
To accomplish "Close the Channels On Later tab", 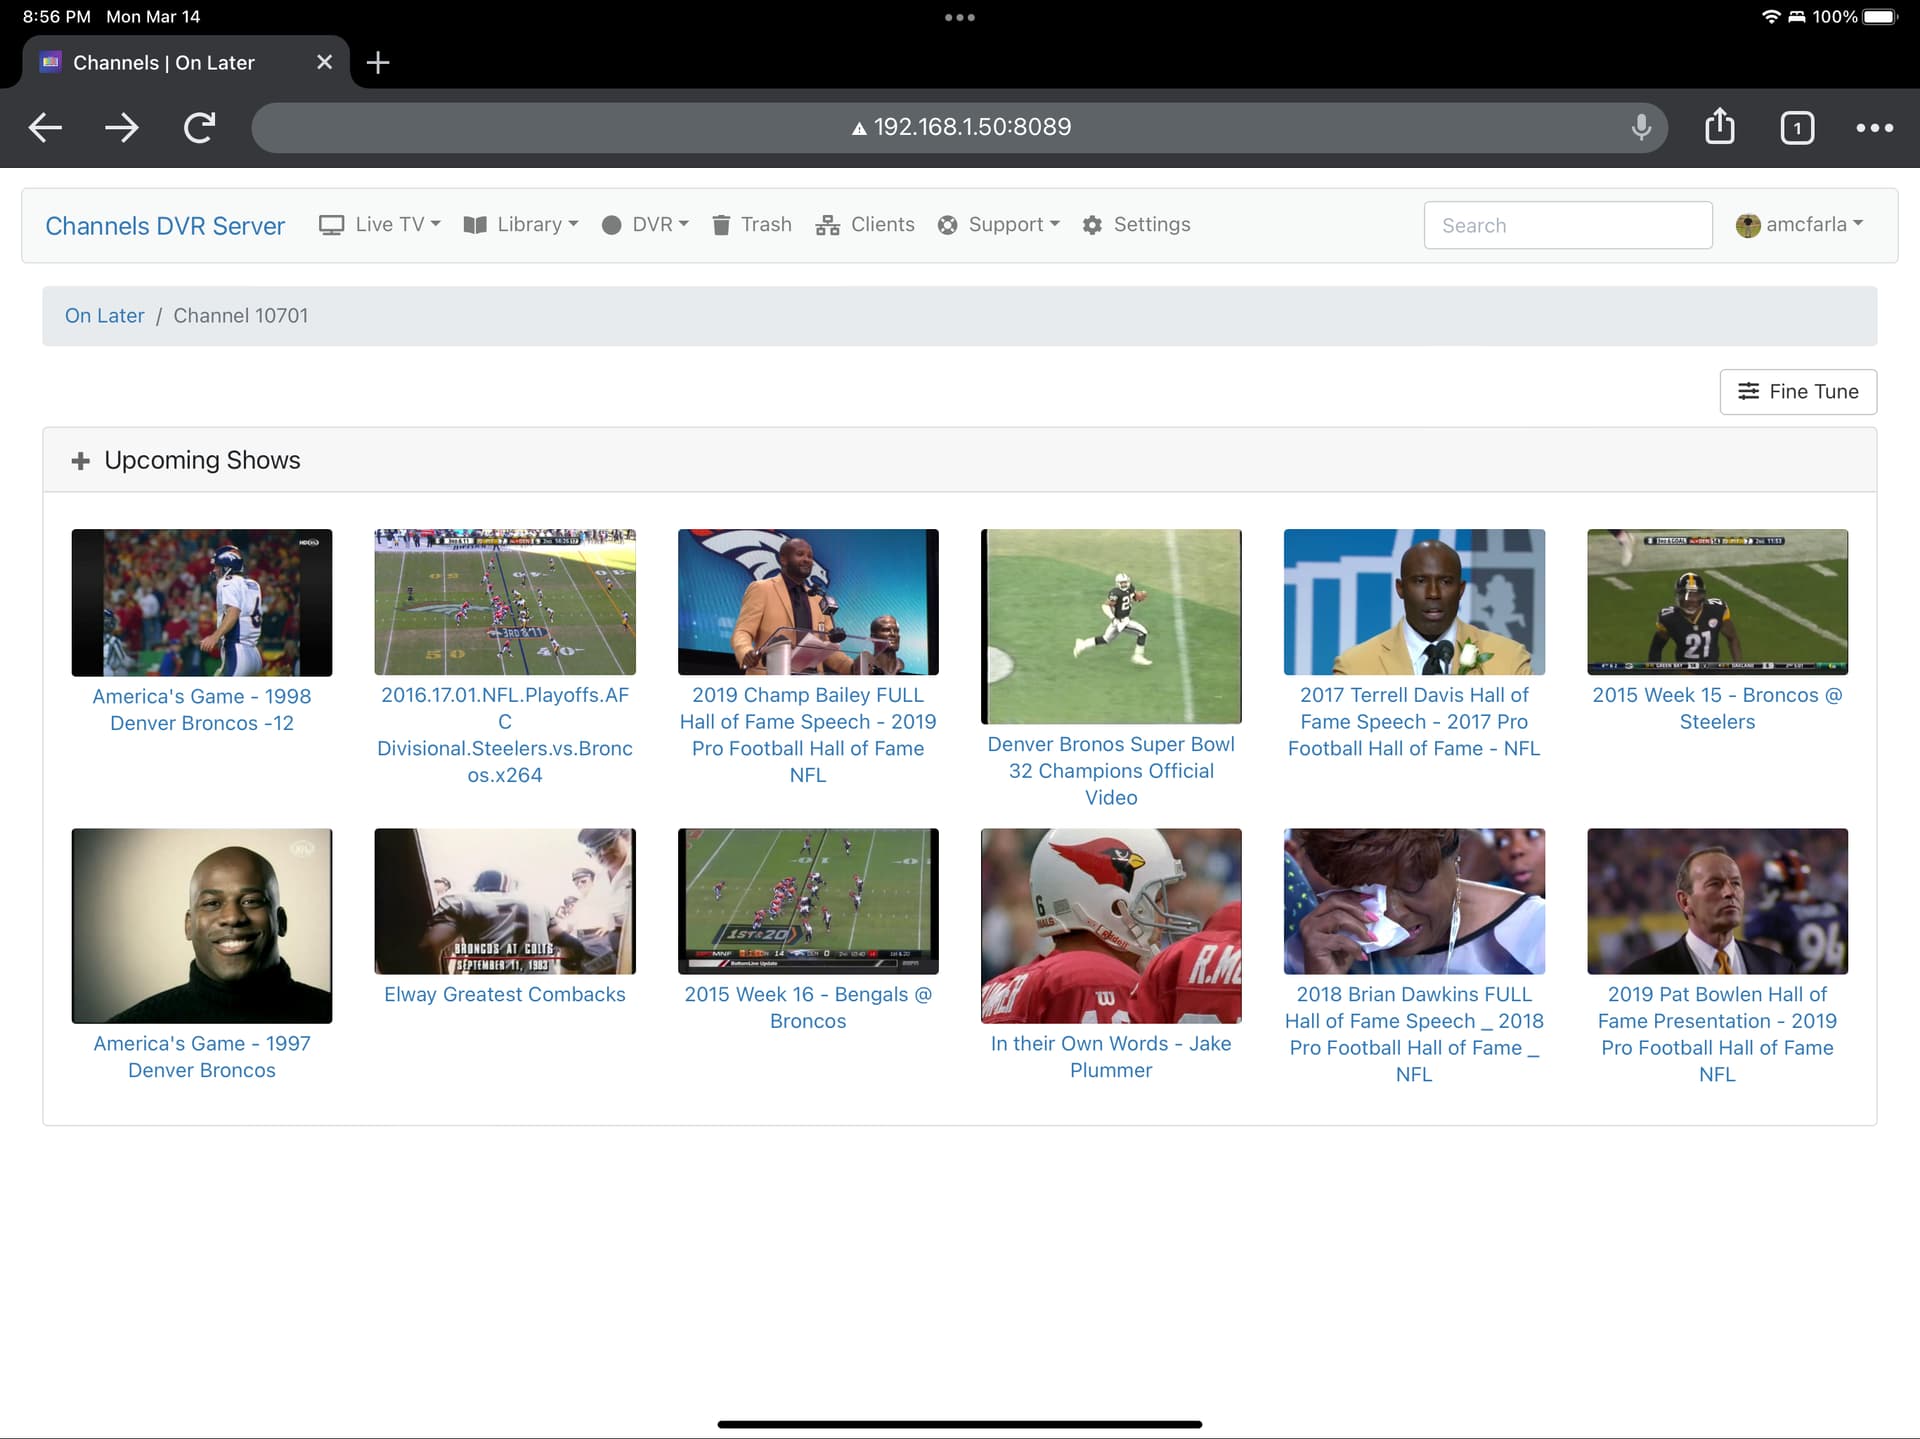I will click(324, 63).
